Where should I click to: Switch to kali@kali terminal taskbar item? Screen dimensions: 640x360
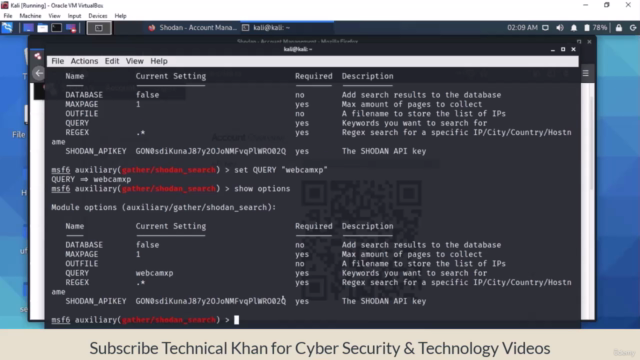(x=266, y=28)
